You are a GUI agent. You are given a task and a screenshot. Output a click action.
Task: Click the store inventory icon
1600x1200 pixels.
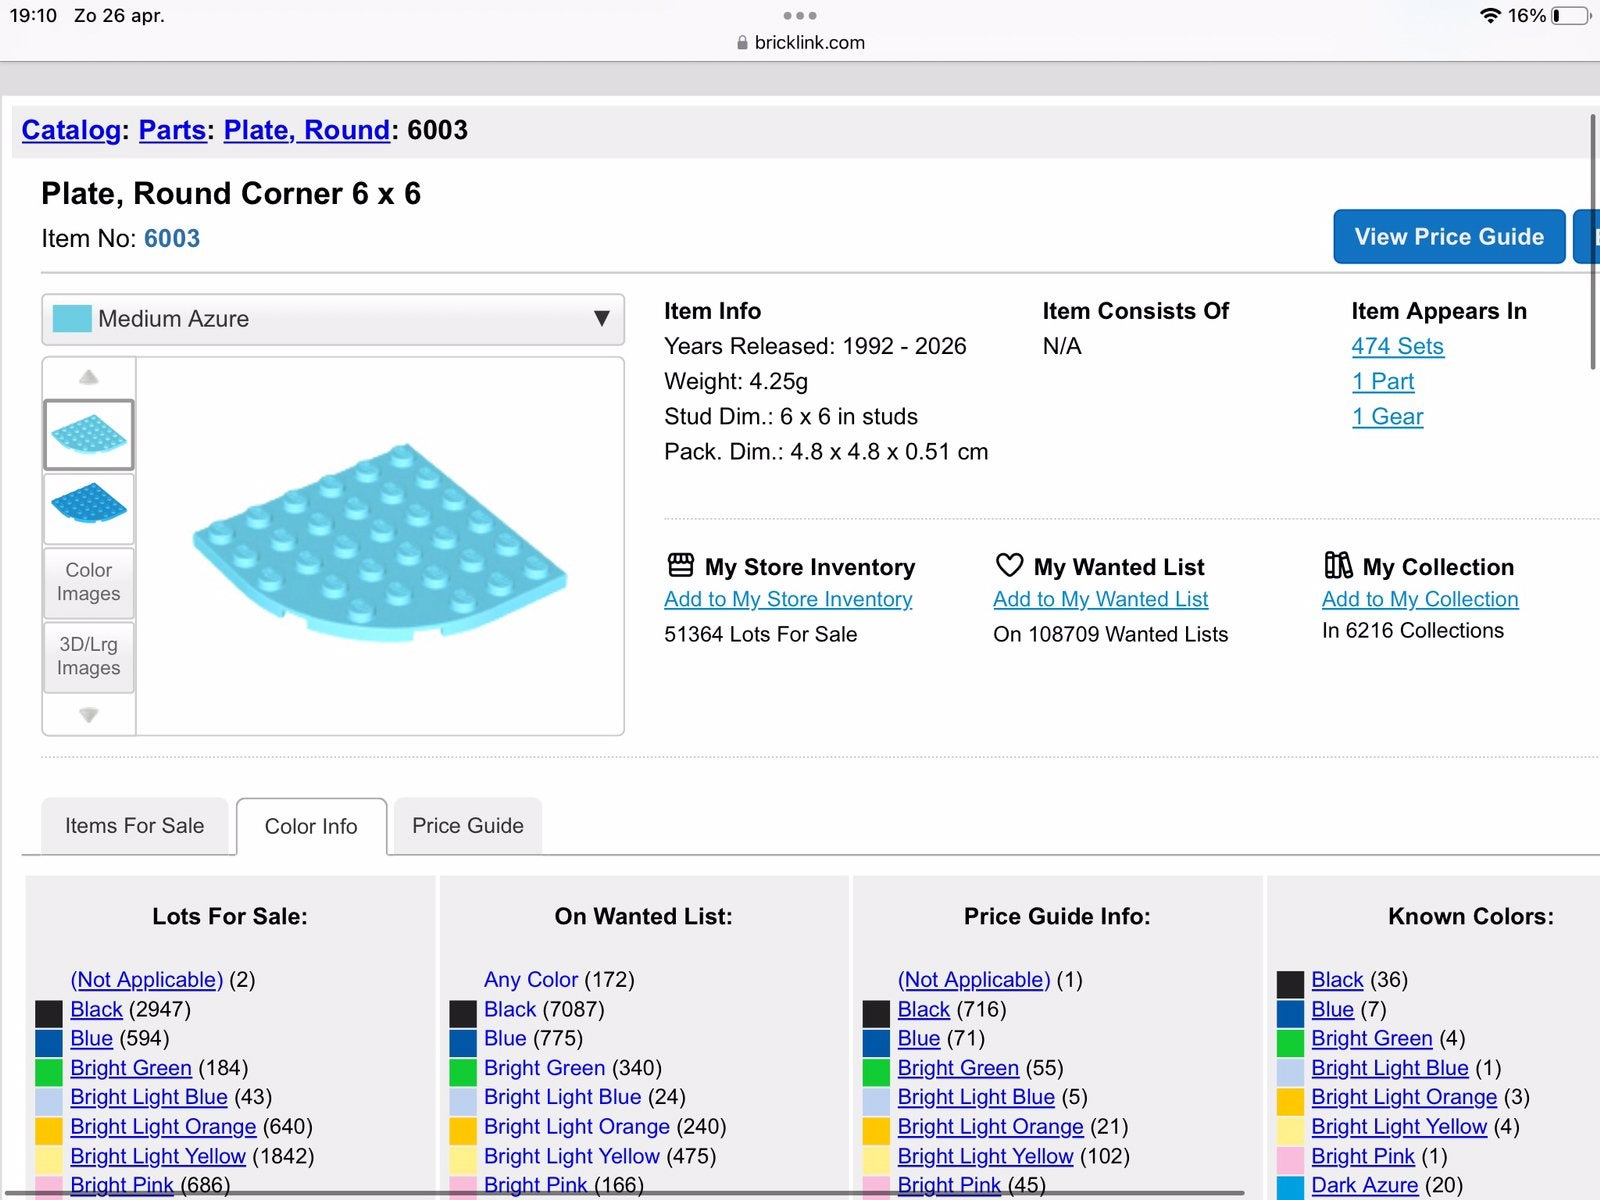click(x=680, y=566)
